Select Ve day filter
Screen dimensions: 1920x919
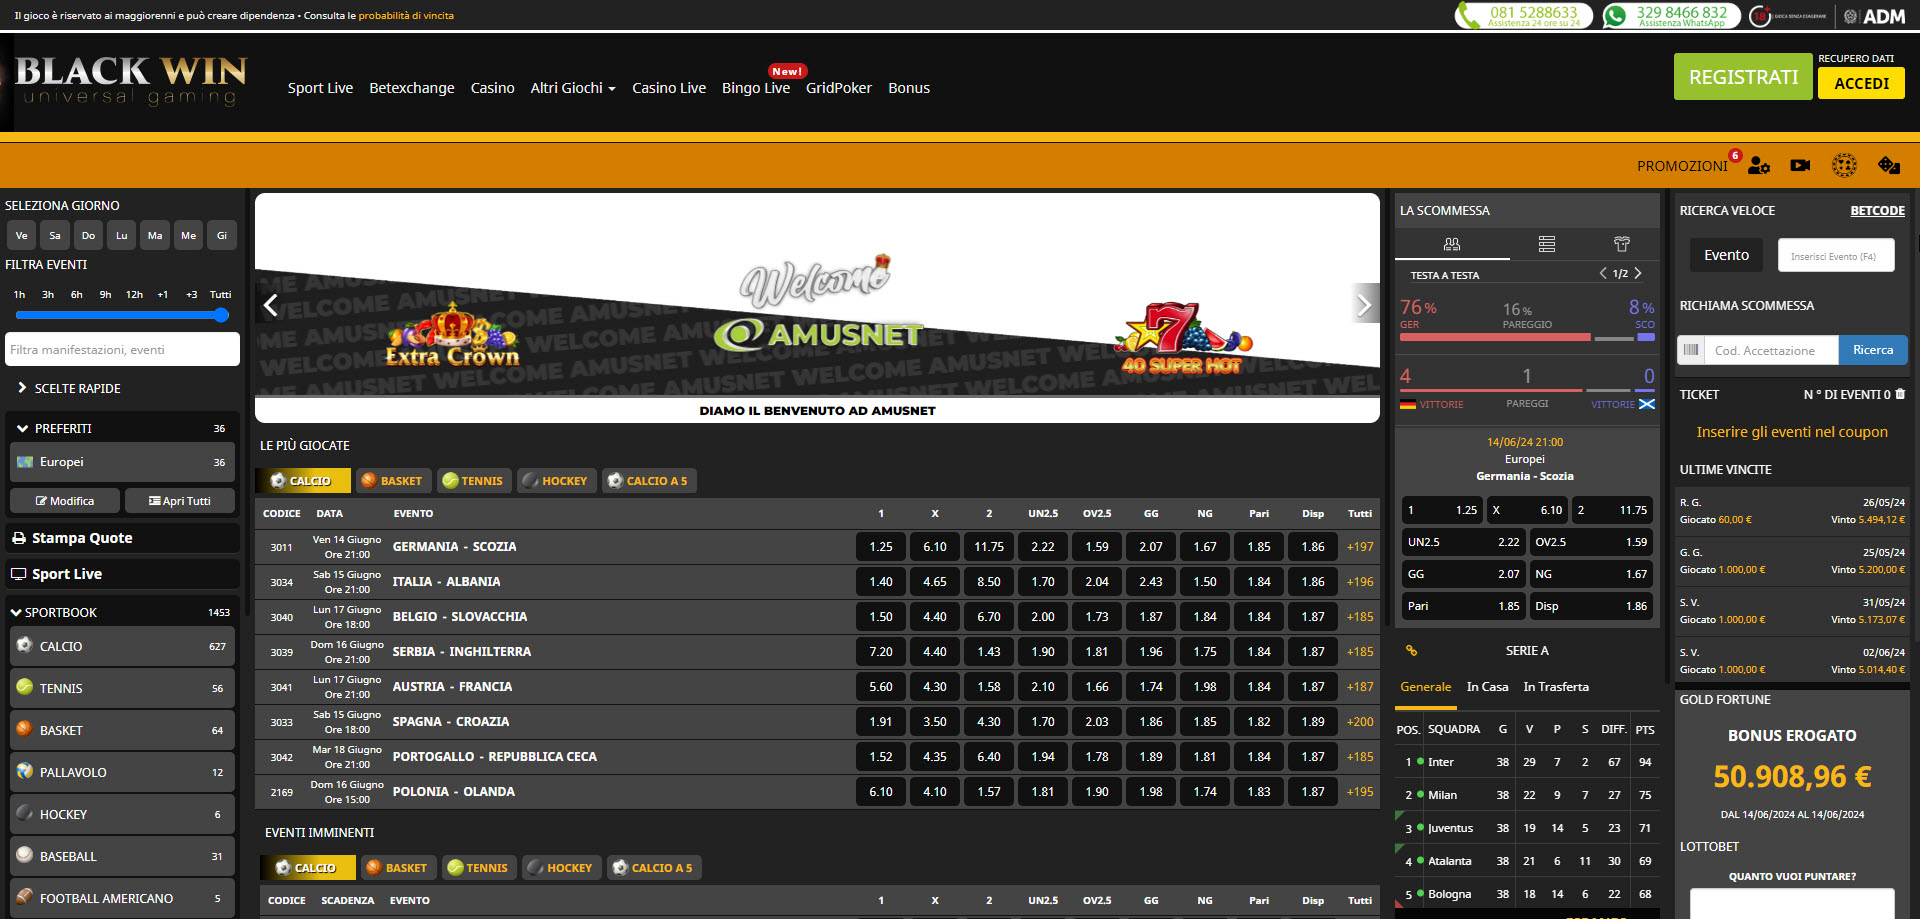(x=22, y=236)
